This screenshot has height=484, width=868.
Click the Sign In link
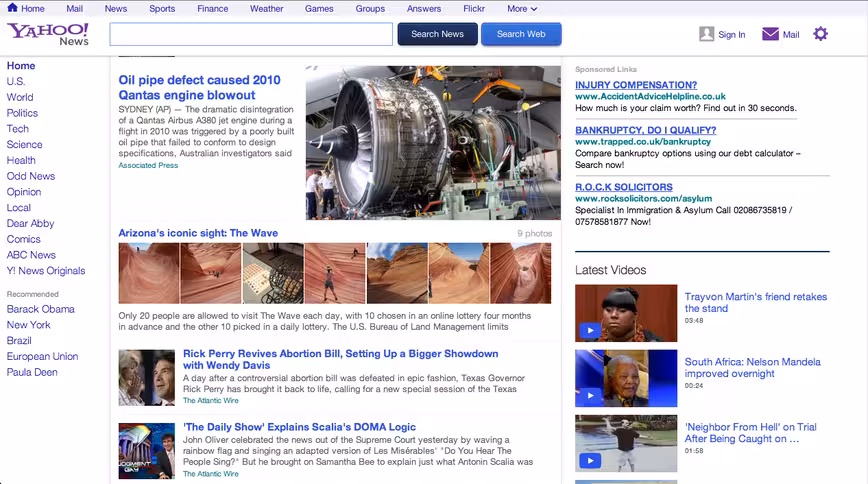[x=731, y=34]
